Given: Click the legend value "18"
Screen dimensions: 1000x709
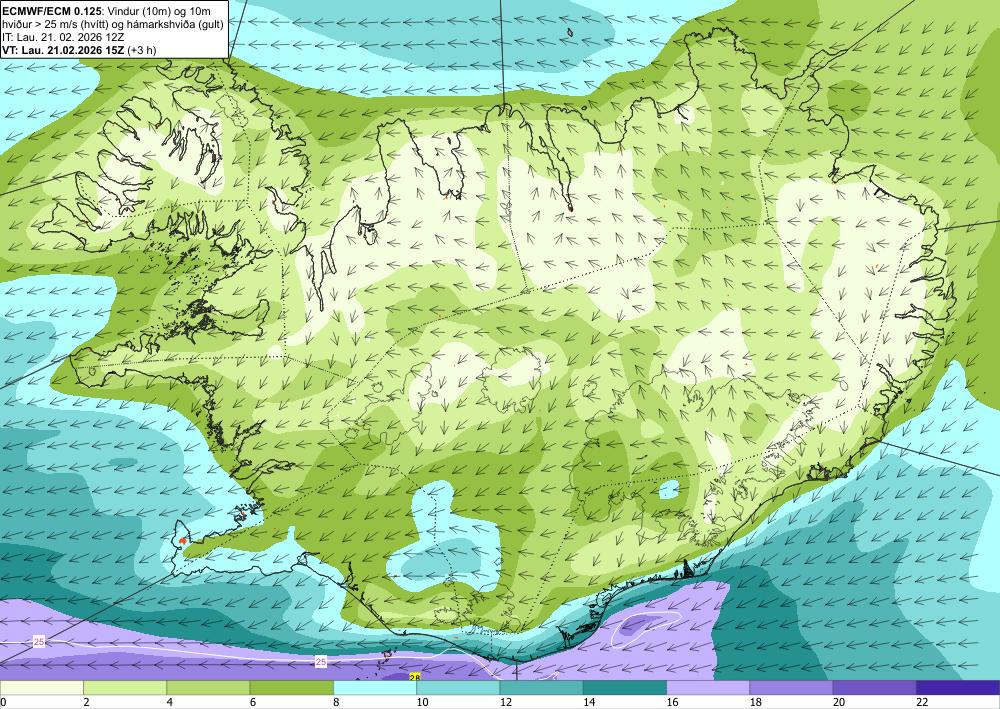Looking at the screenshot, I should (756, 703).
